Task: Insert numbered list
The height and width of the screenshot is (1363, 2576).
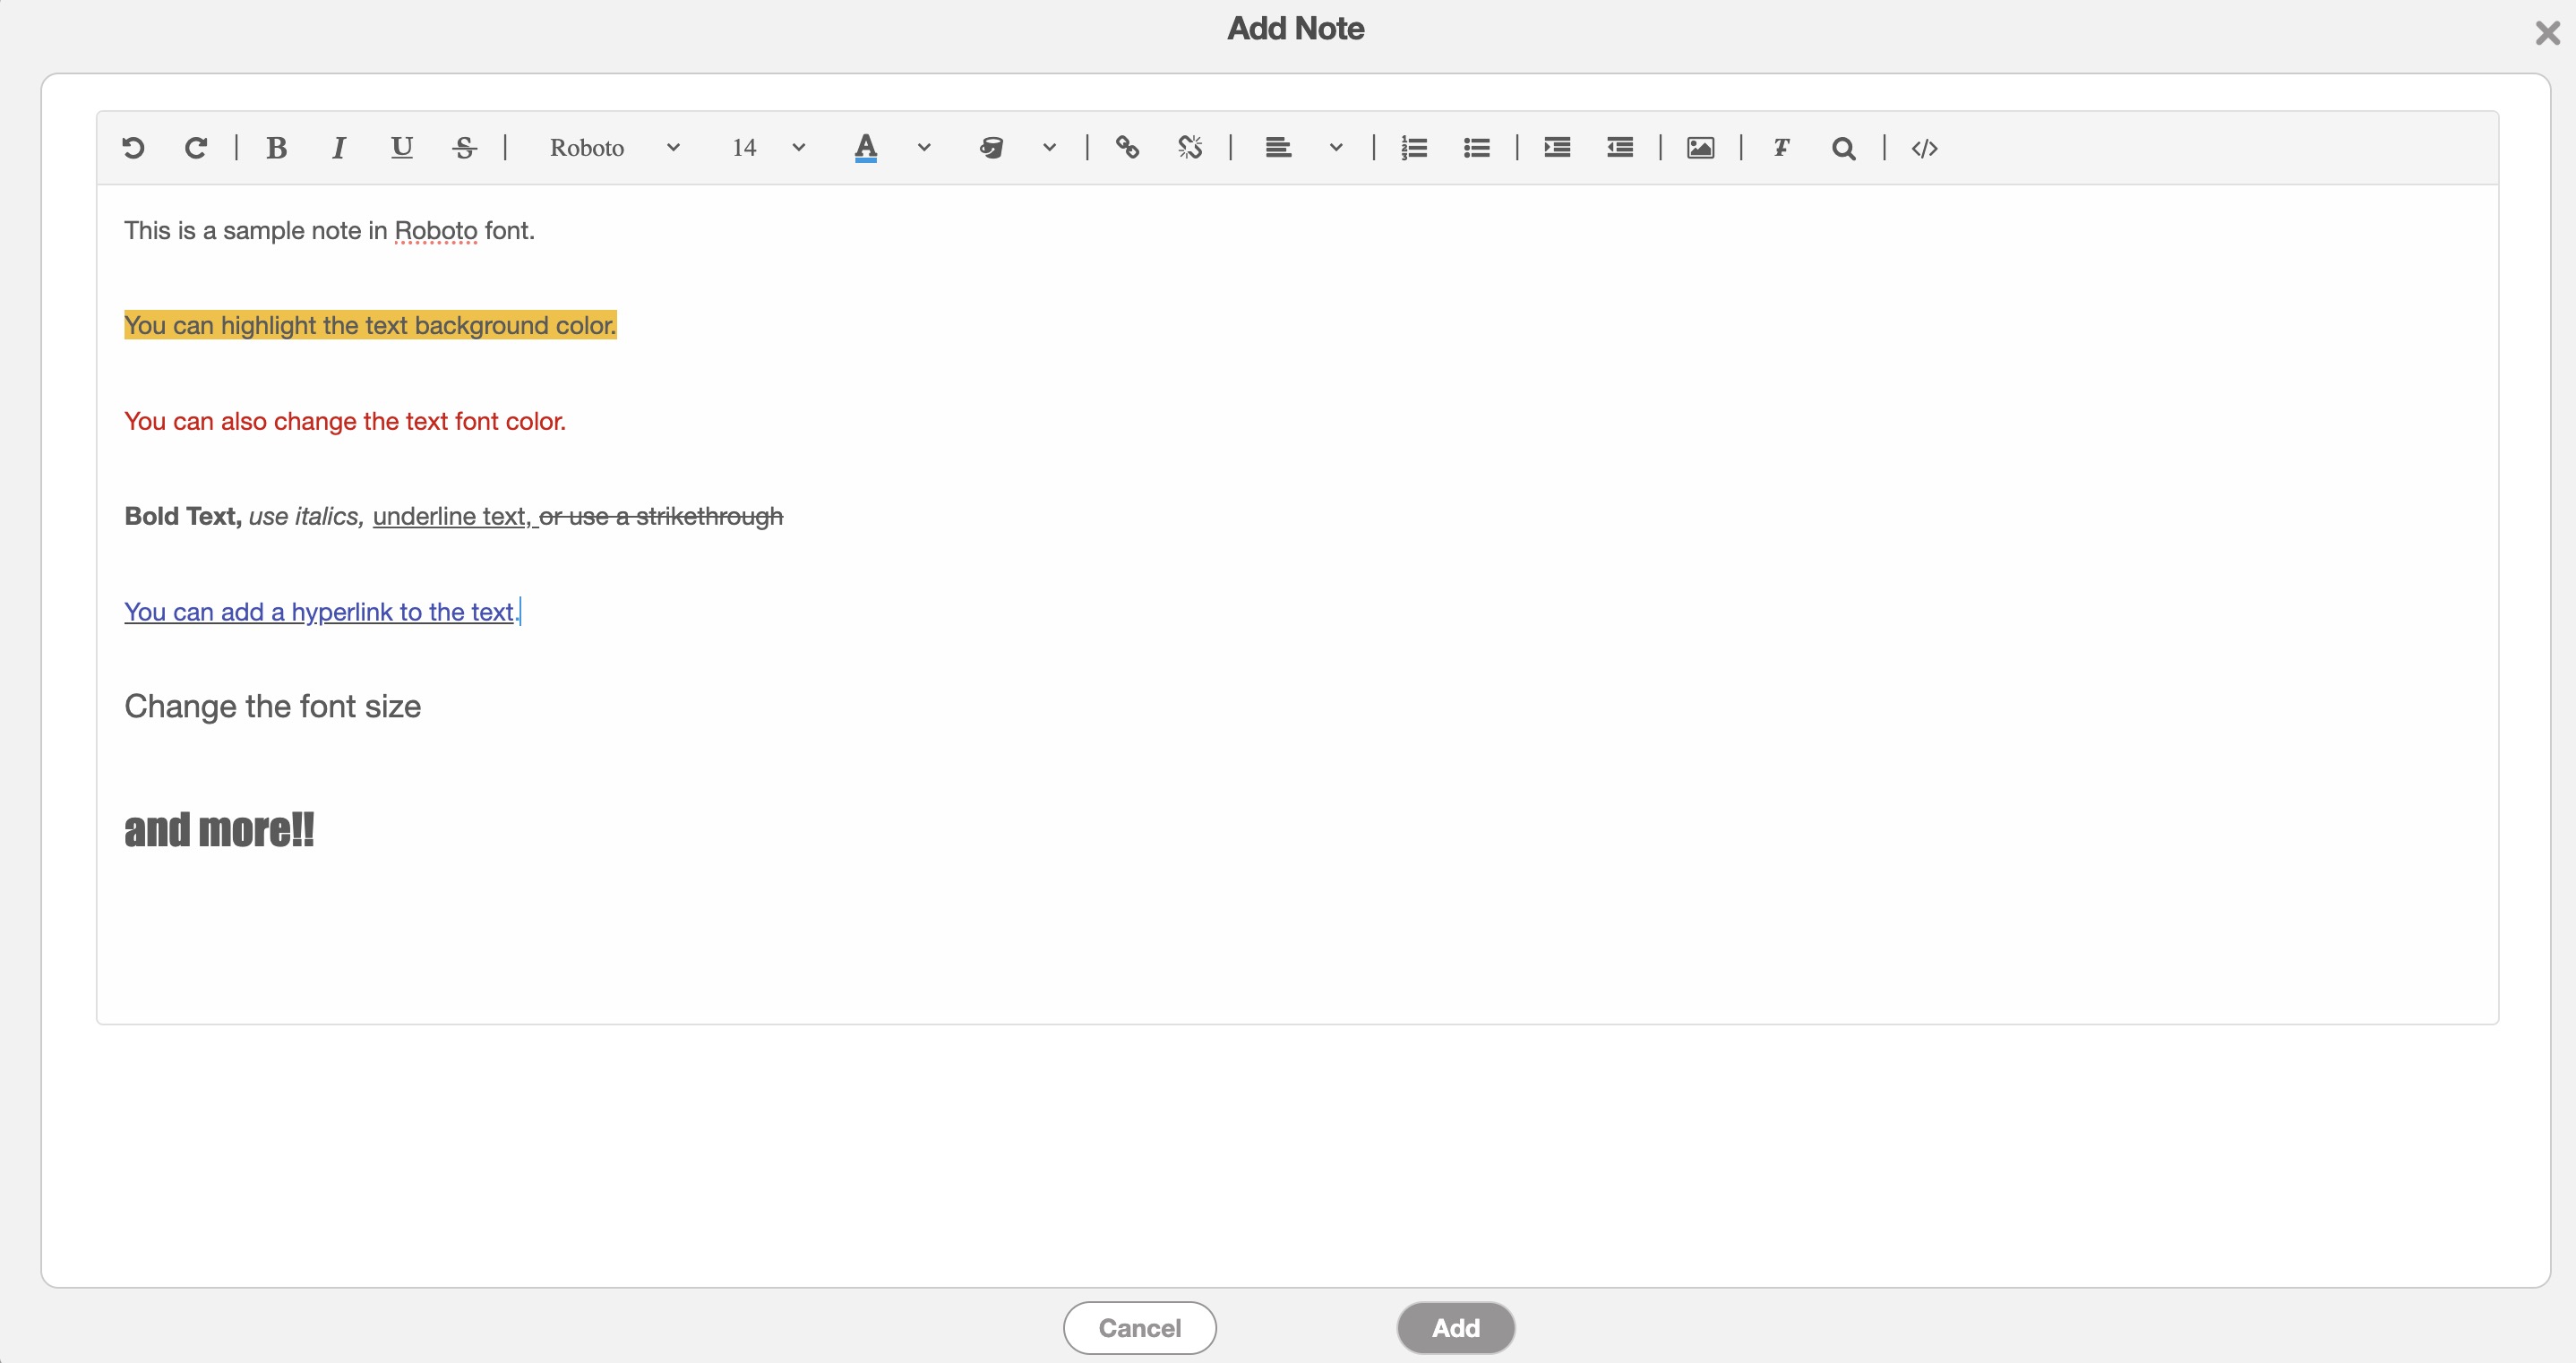Action: tap(1414, 148)
